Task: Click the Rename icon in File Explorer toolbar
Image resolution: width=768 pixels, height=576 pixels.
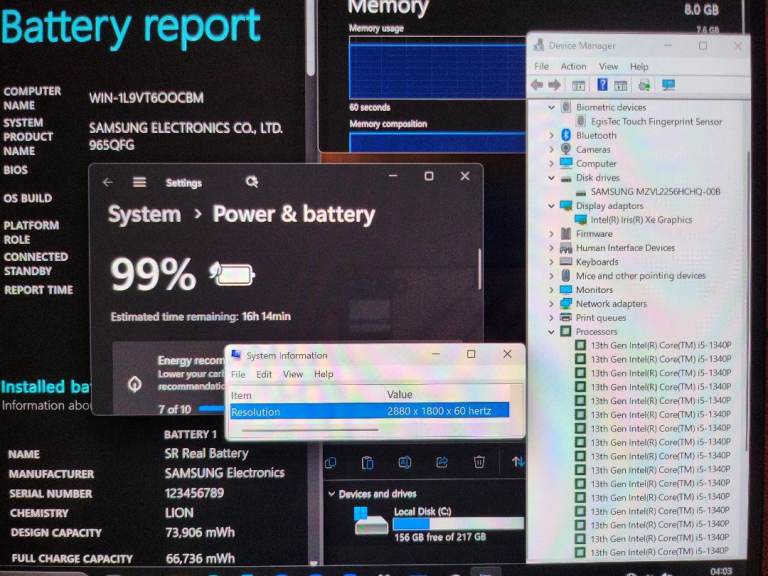Action: pos(404,462)
